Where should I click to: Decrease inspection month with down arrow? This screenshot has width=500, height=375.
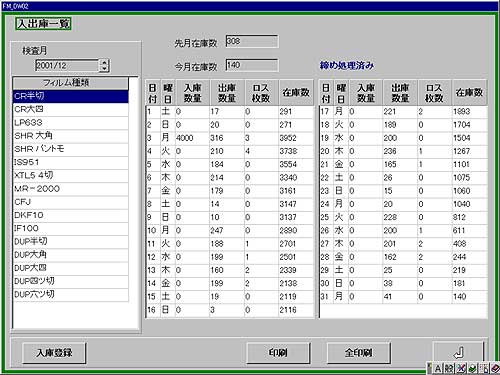(x=105, y=68)
